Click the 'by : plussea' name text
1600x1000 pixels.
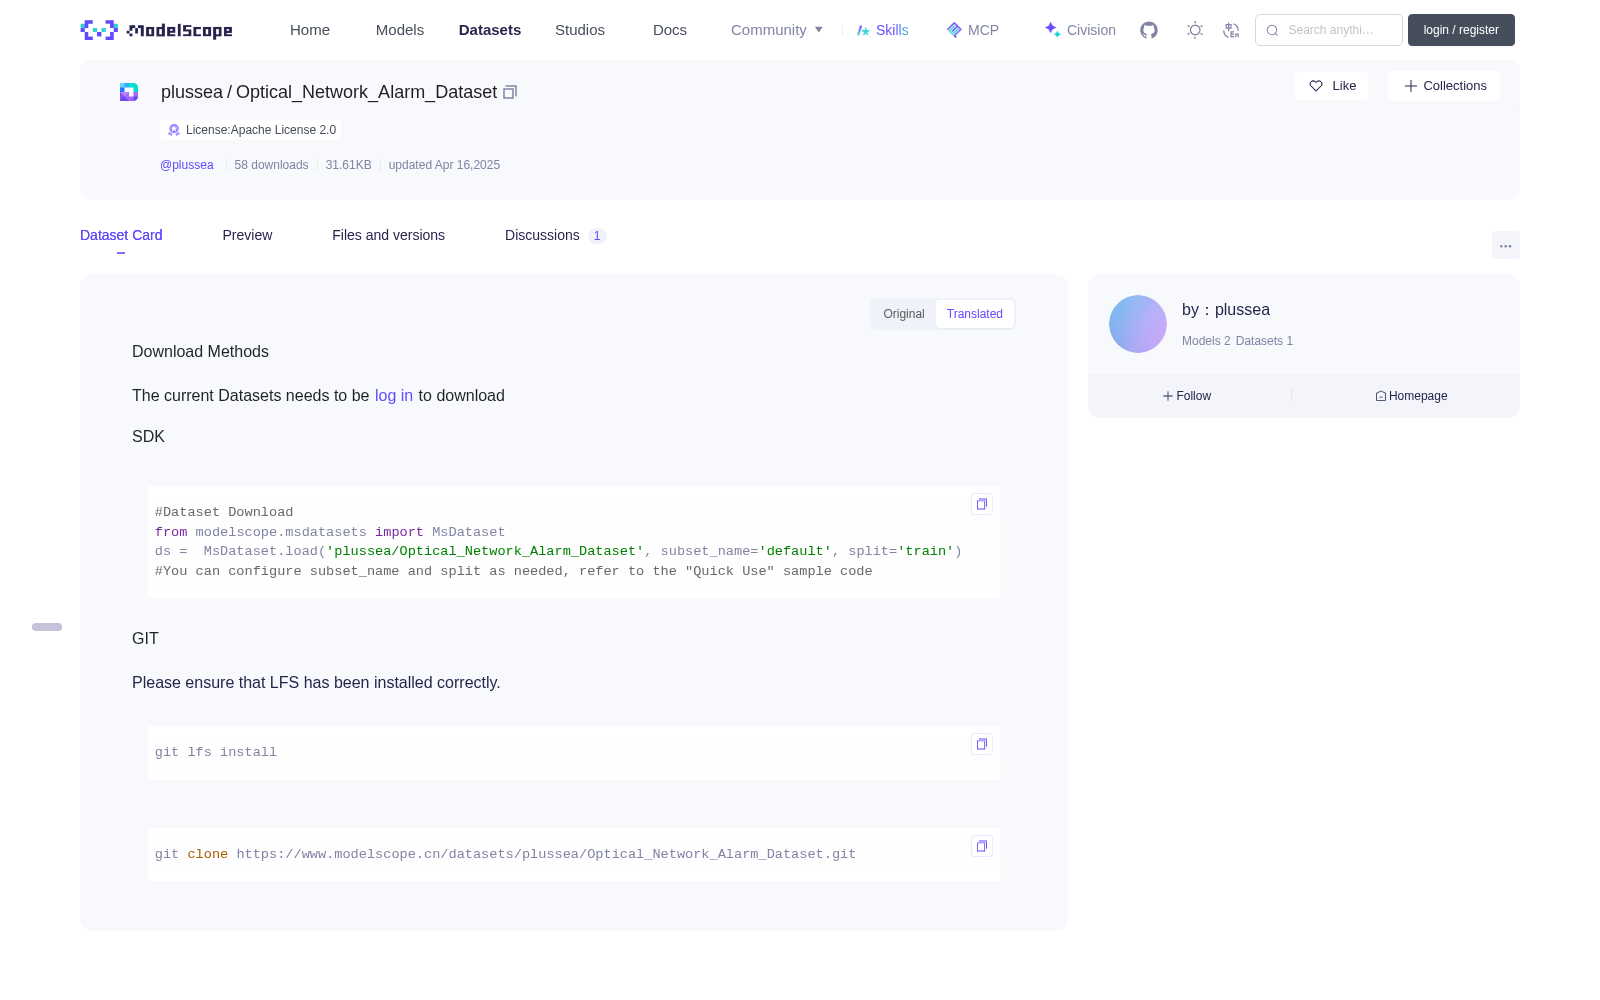tap(1226, 310)
